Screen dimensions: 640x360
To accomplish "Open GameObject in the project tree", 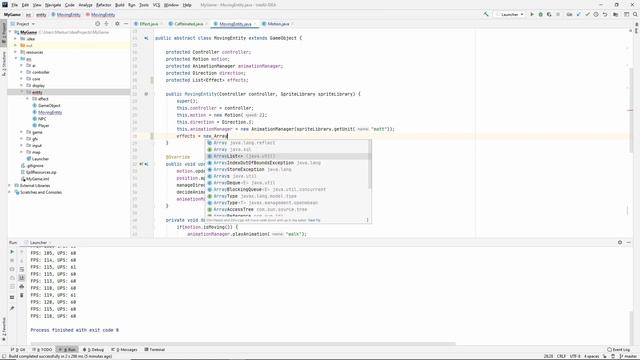I will [x=46, y=105].
